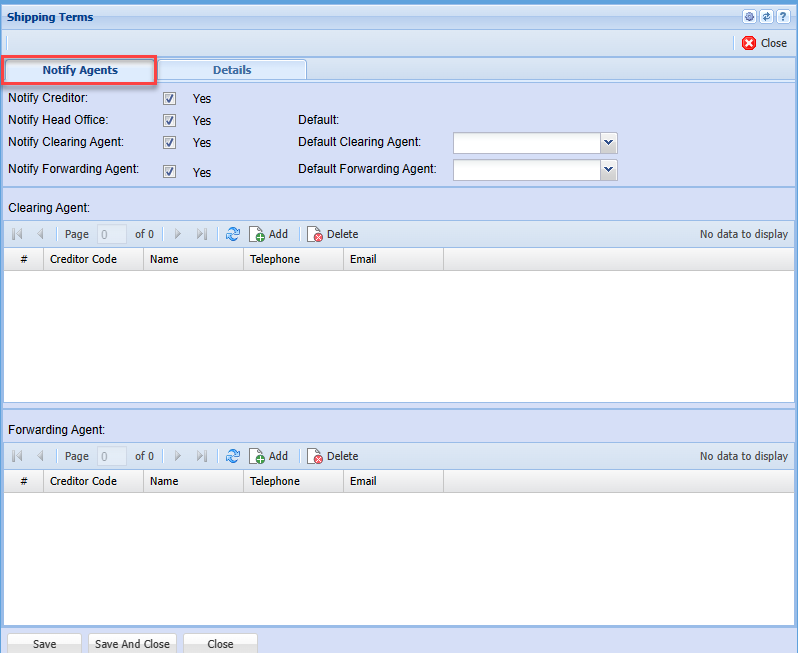Click the Save And Close button

click(x=132, y=644)
